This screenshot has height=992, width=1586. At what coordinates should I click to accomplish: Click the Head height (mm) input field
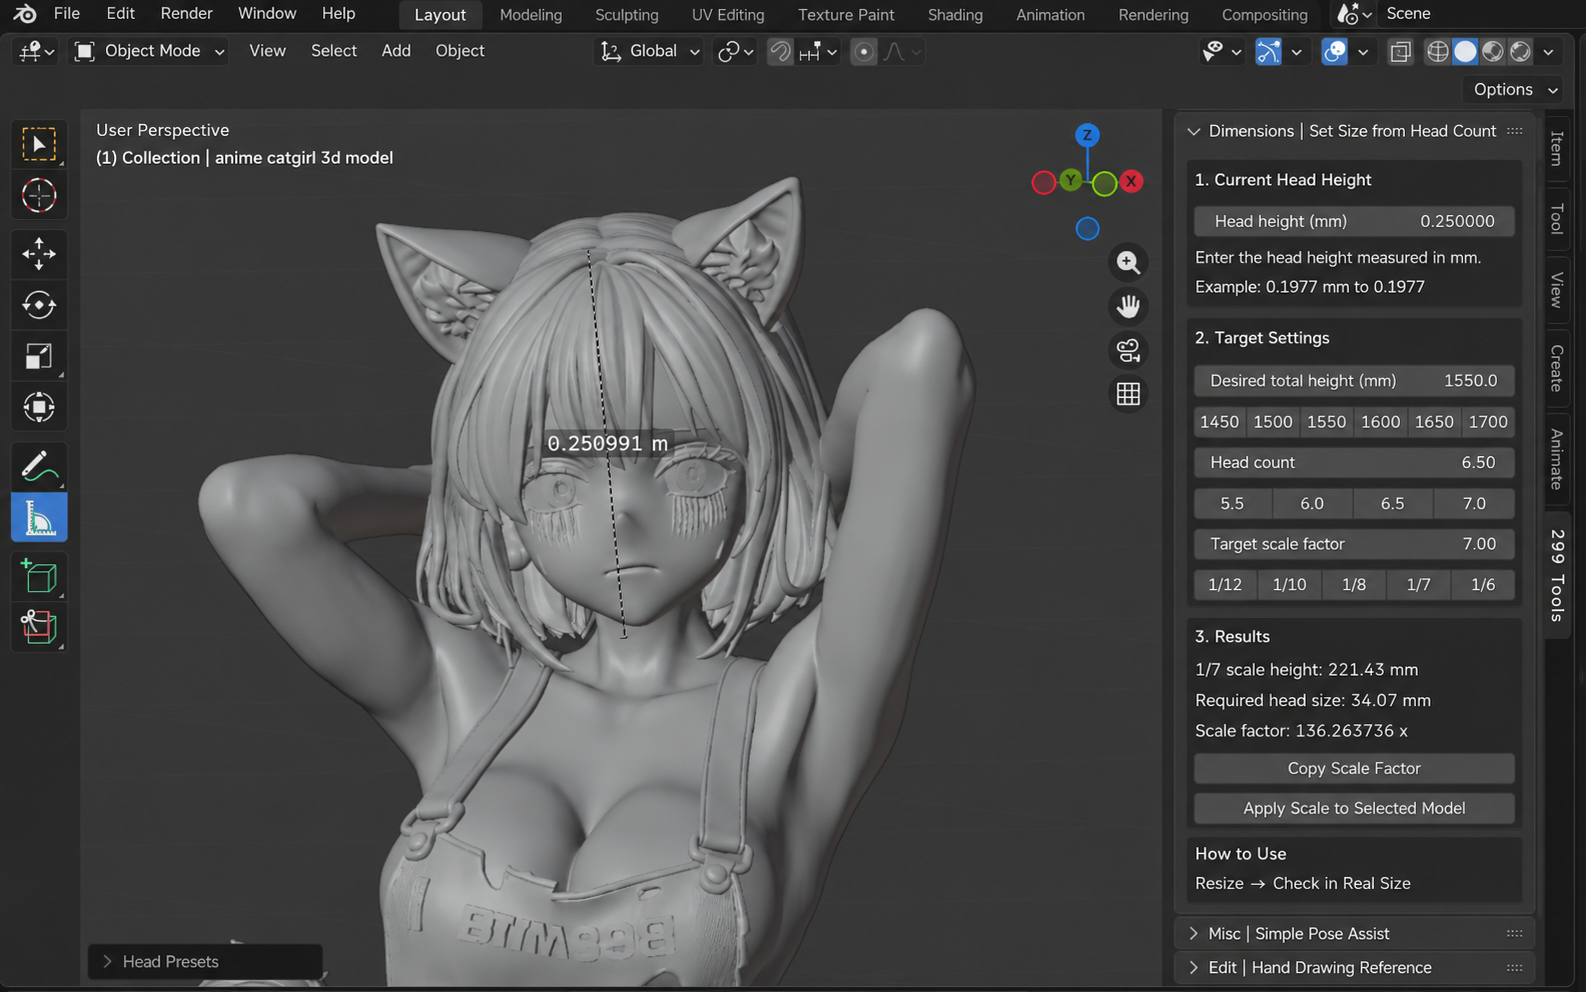pyautogui.click(x=1354, y=221)
